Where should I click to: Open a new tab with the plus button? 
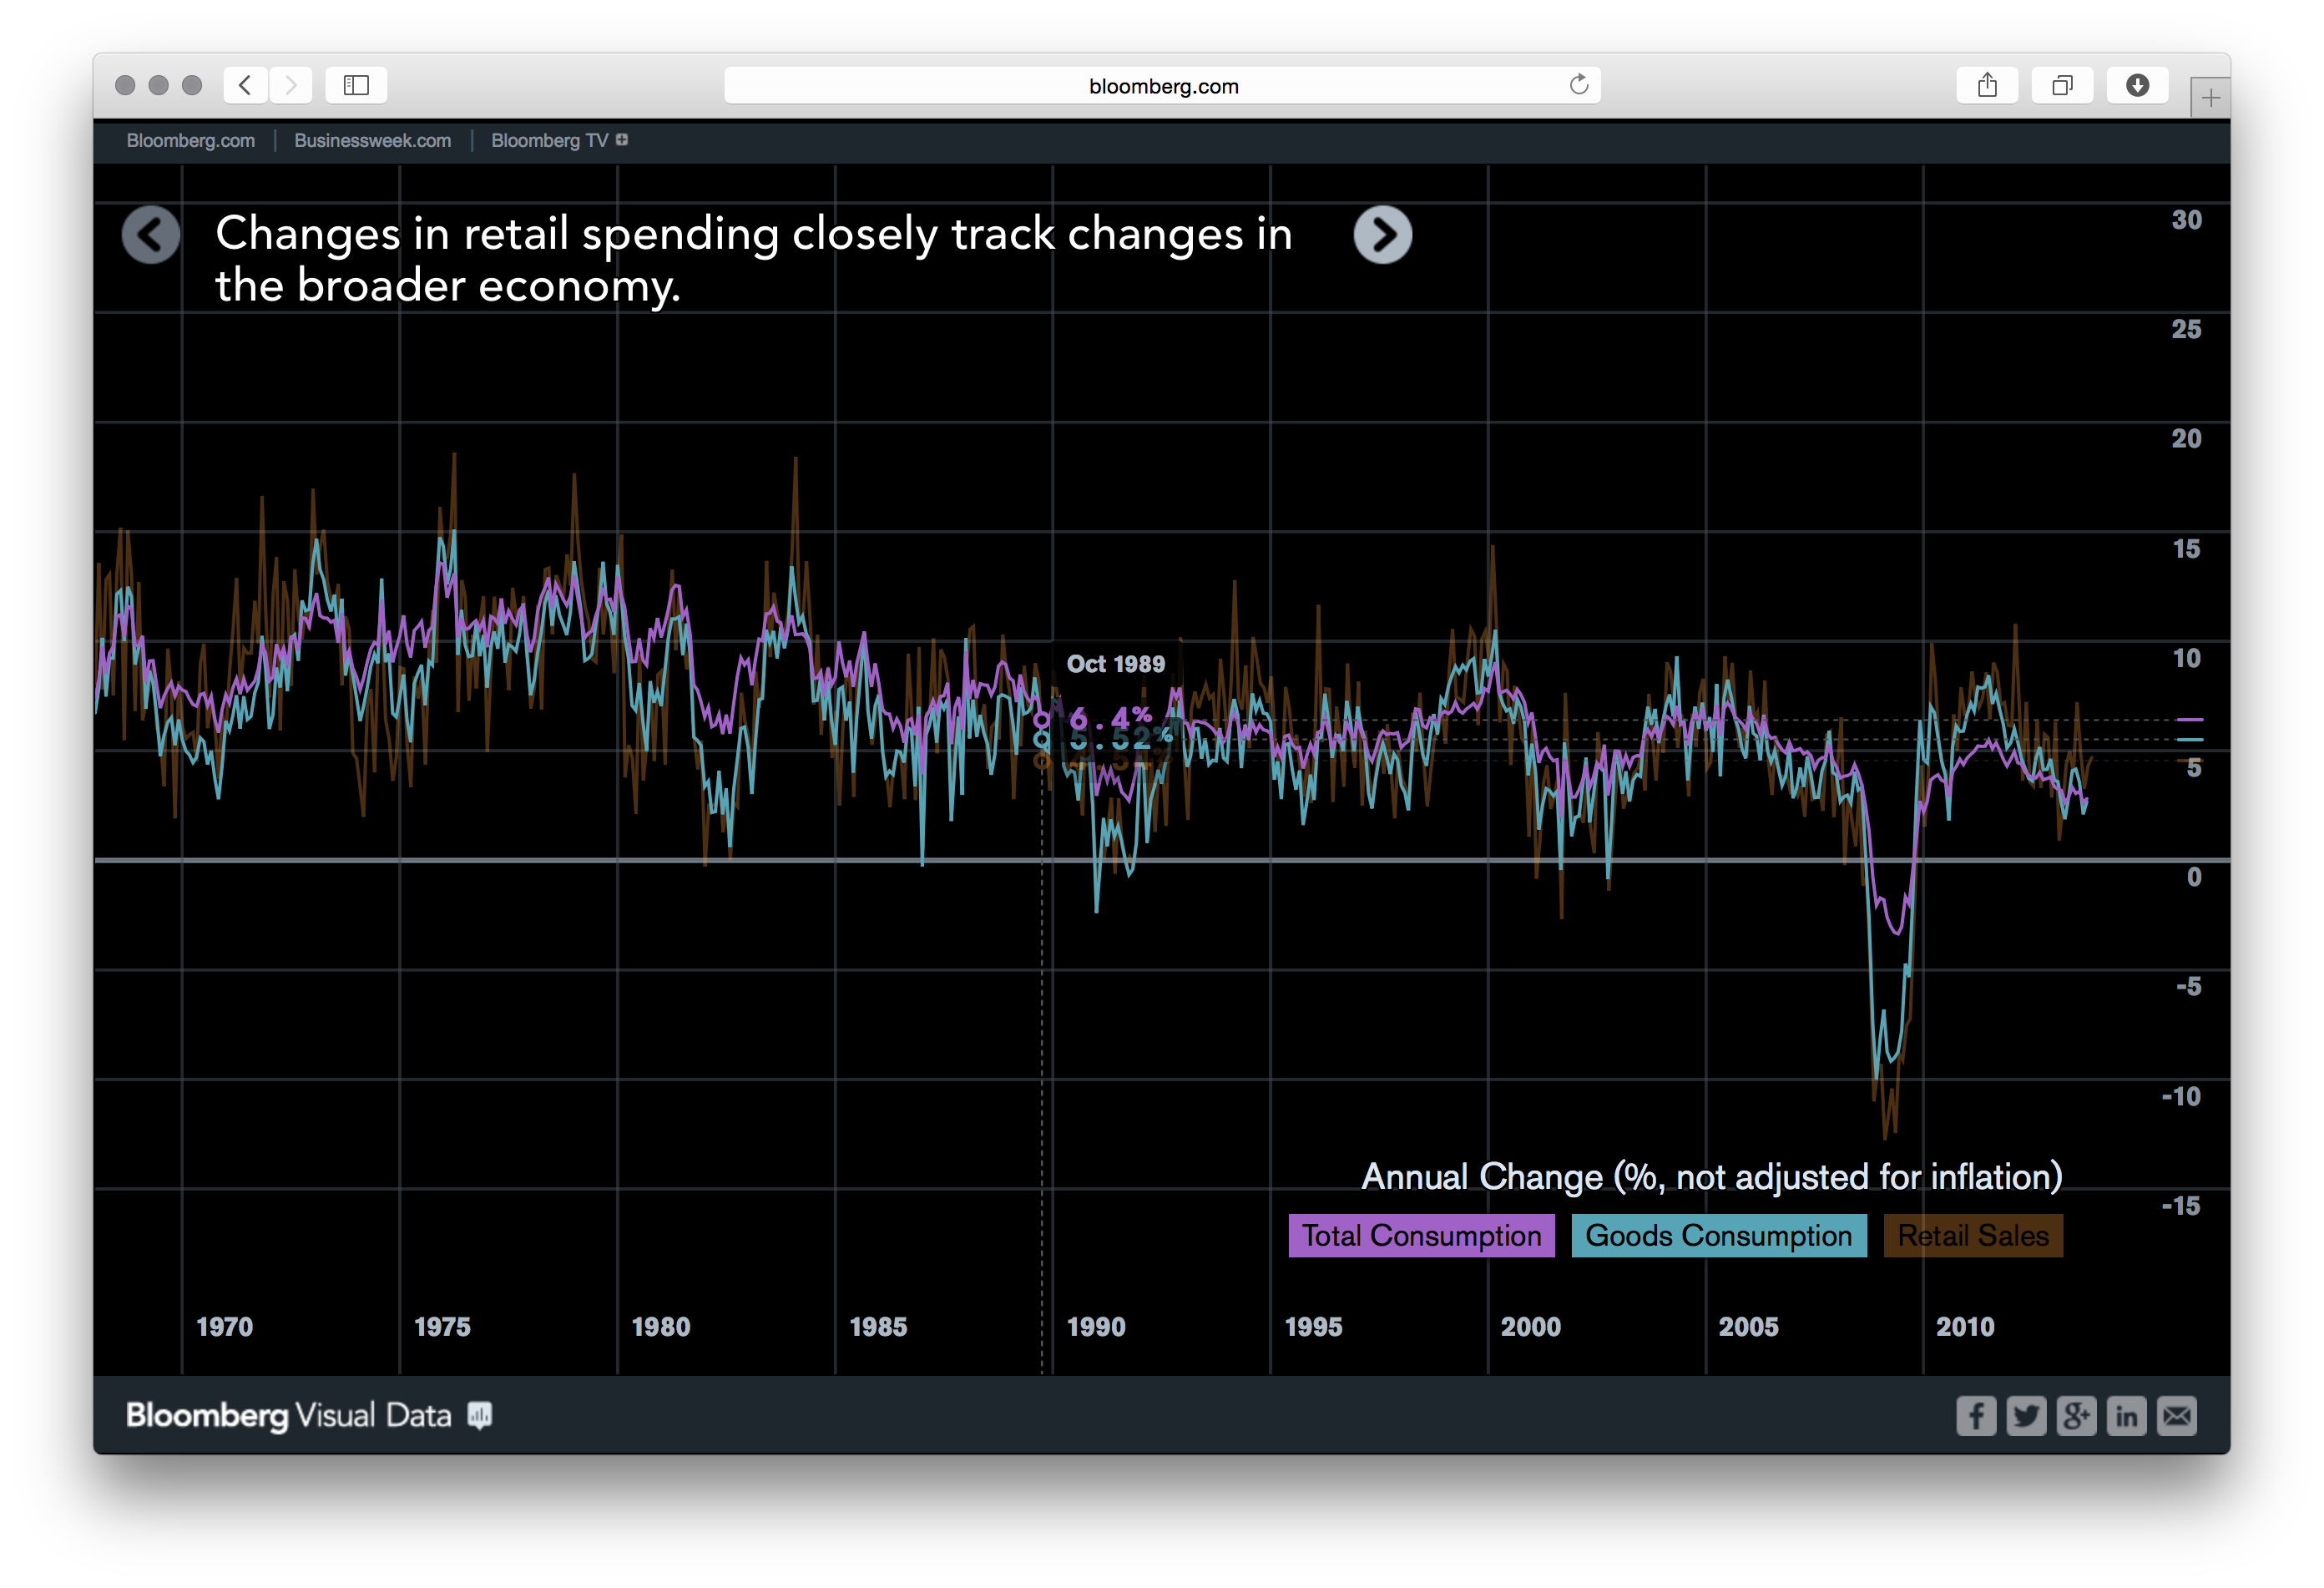(2209, 96)
